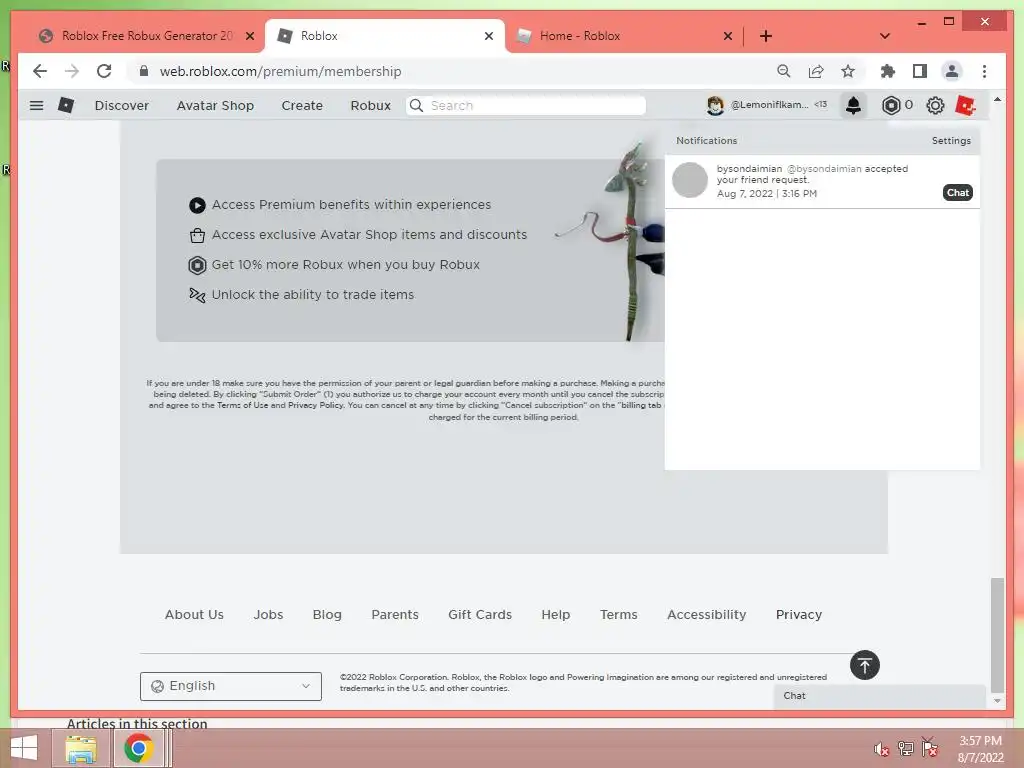Click the red Roblox studio icon
Image resolution: width=1024 pixels, height=768 pixels.
965,105
